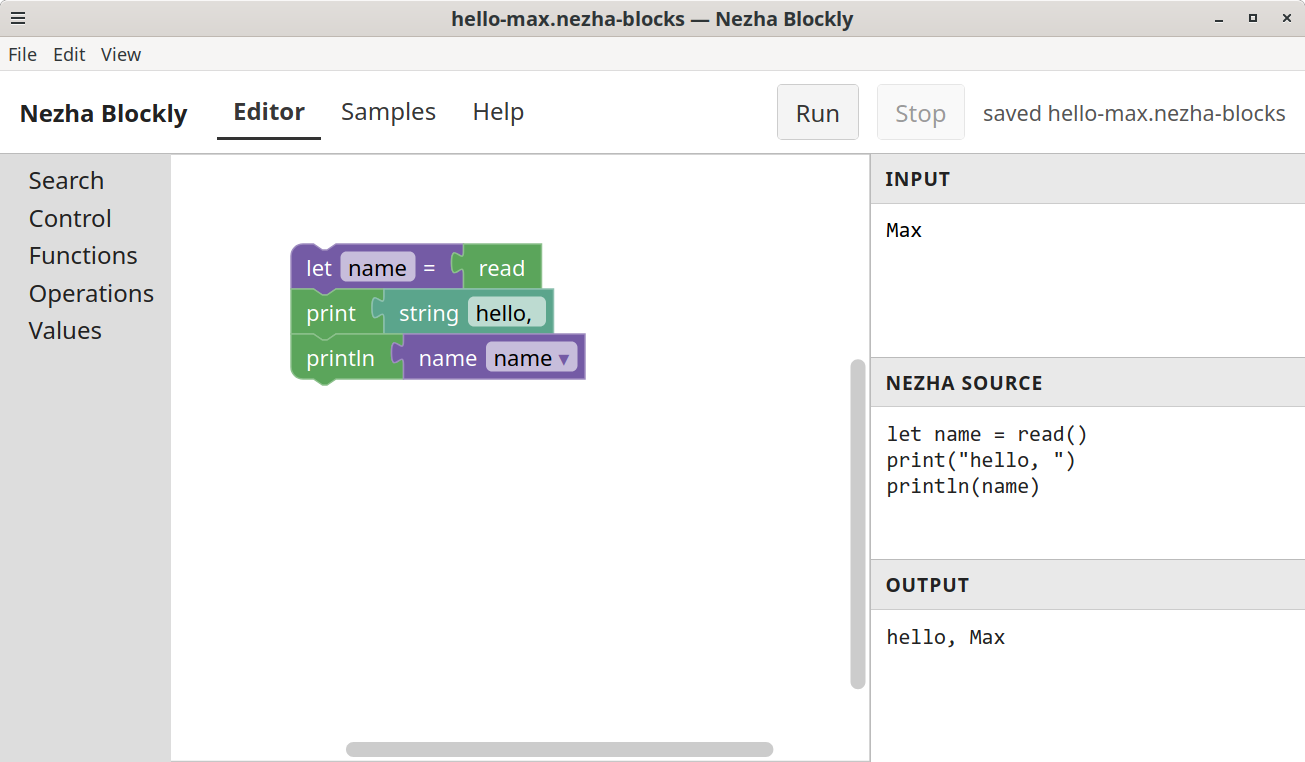Open the Control toolbox category
Image resolution: width=1305 pixels, height=762 pixels.
click(70, 219)
